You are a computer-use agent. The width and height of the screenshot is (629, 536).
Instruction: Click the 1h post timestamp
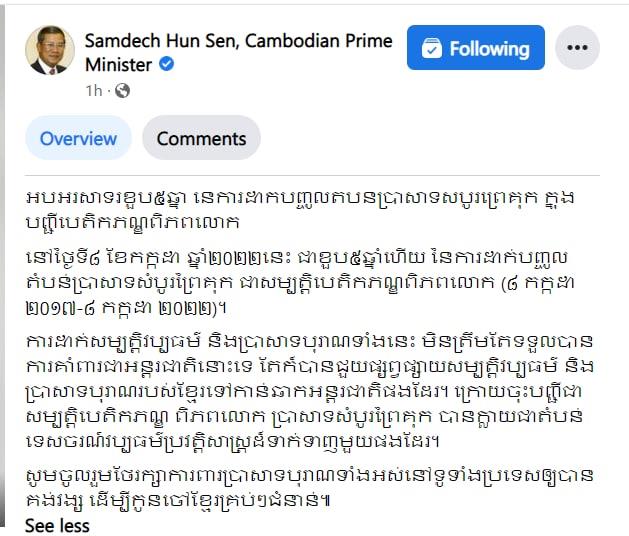[94, 91]
